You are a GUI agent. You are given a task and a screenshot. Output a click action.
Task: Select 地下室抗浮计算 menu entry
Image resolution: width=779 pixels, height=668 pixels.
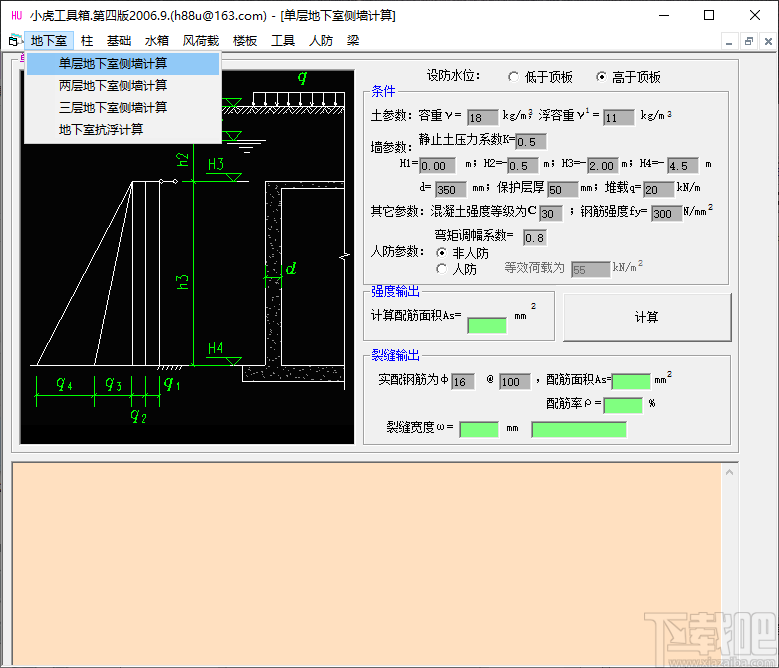pos(123,130)
